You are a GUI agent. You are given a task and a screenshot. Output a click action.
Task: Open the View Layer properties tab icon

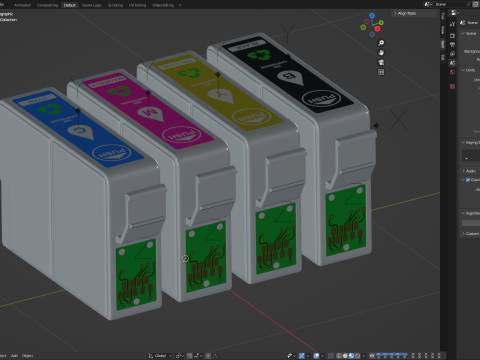pyautogui.click(x=452, y=54)
